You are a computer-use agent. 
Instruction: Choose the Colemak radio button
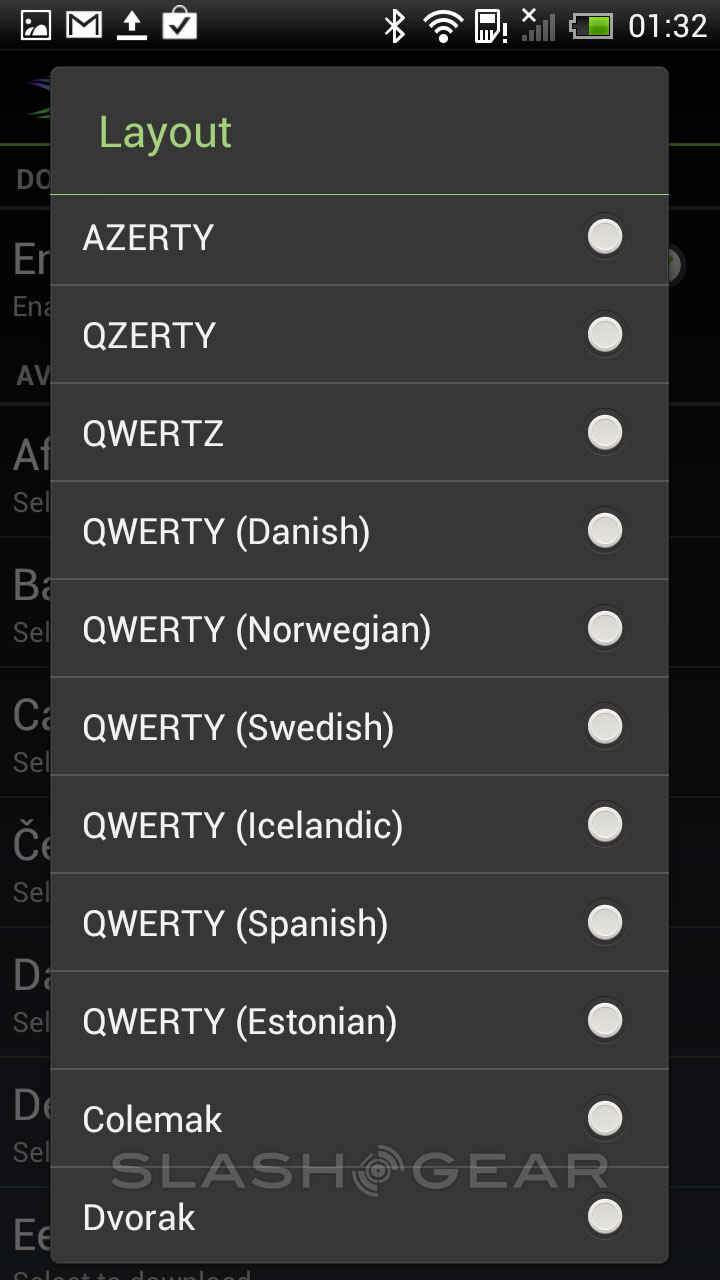tap(604, 1119)
